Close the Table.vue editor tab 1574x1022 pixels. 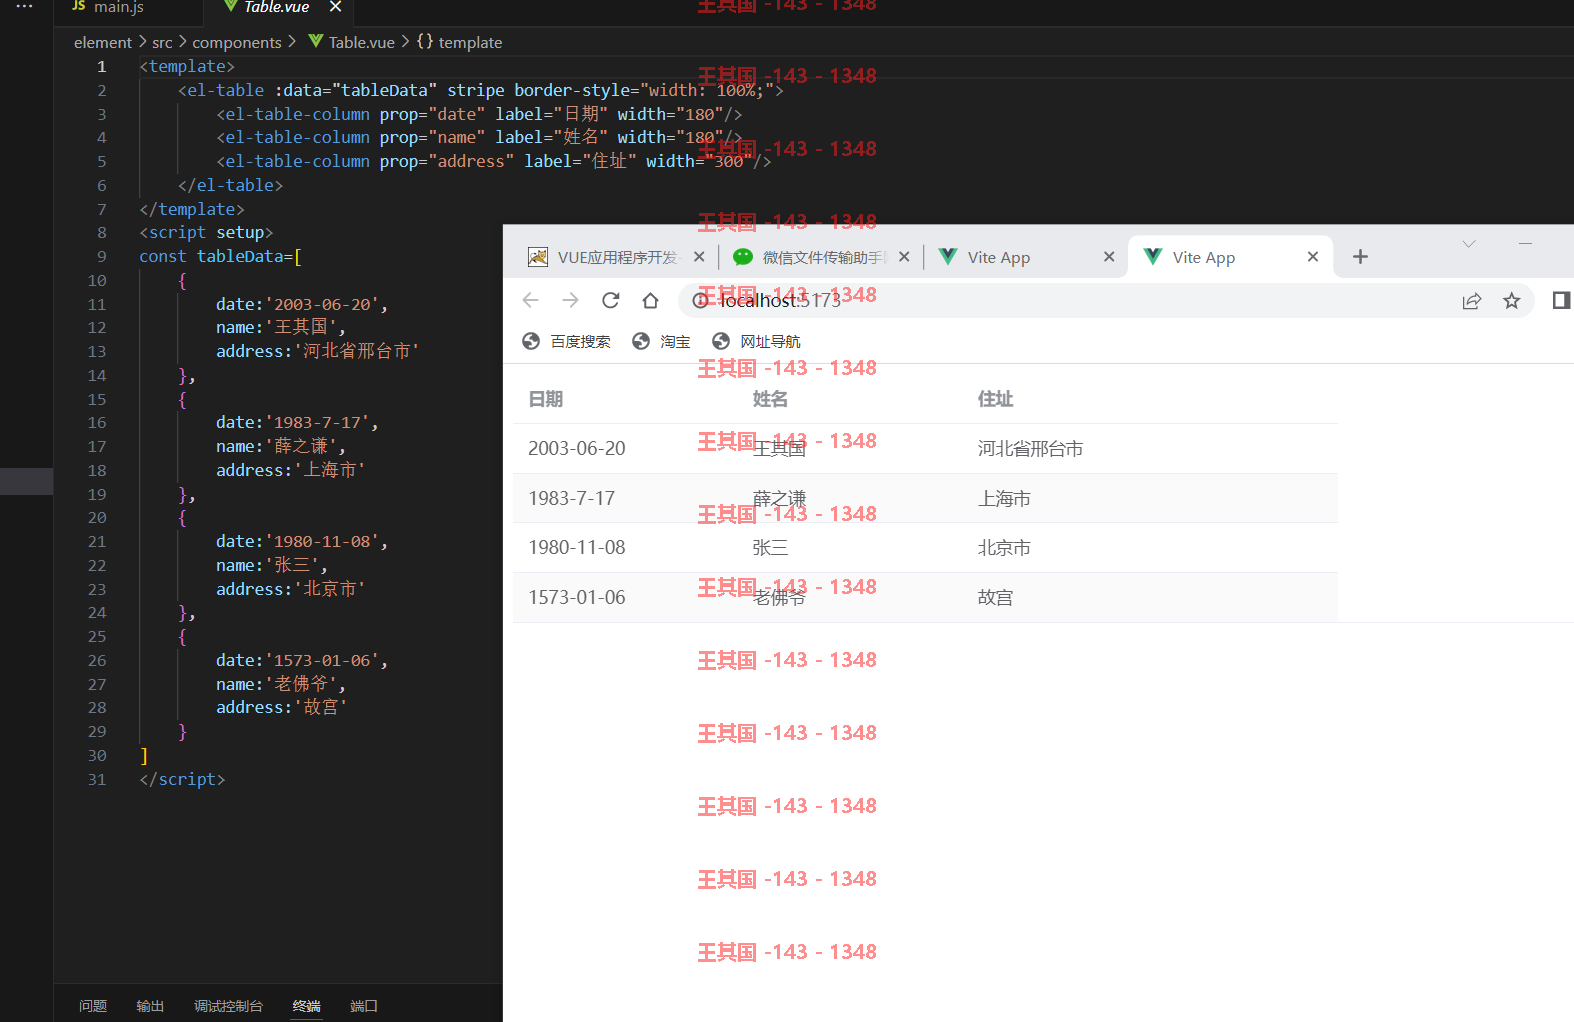335,7
